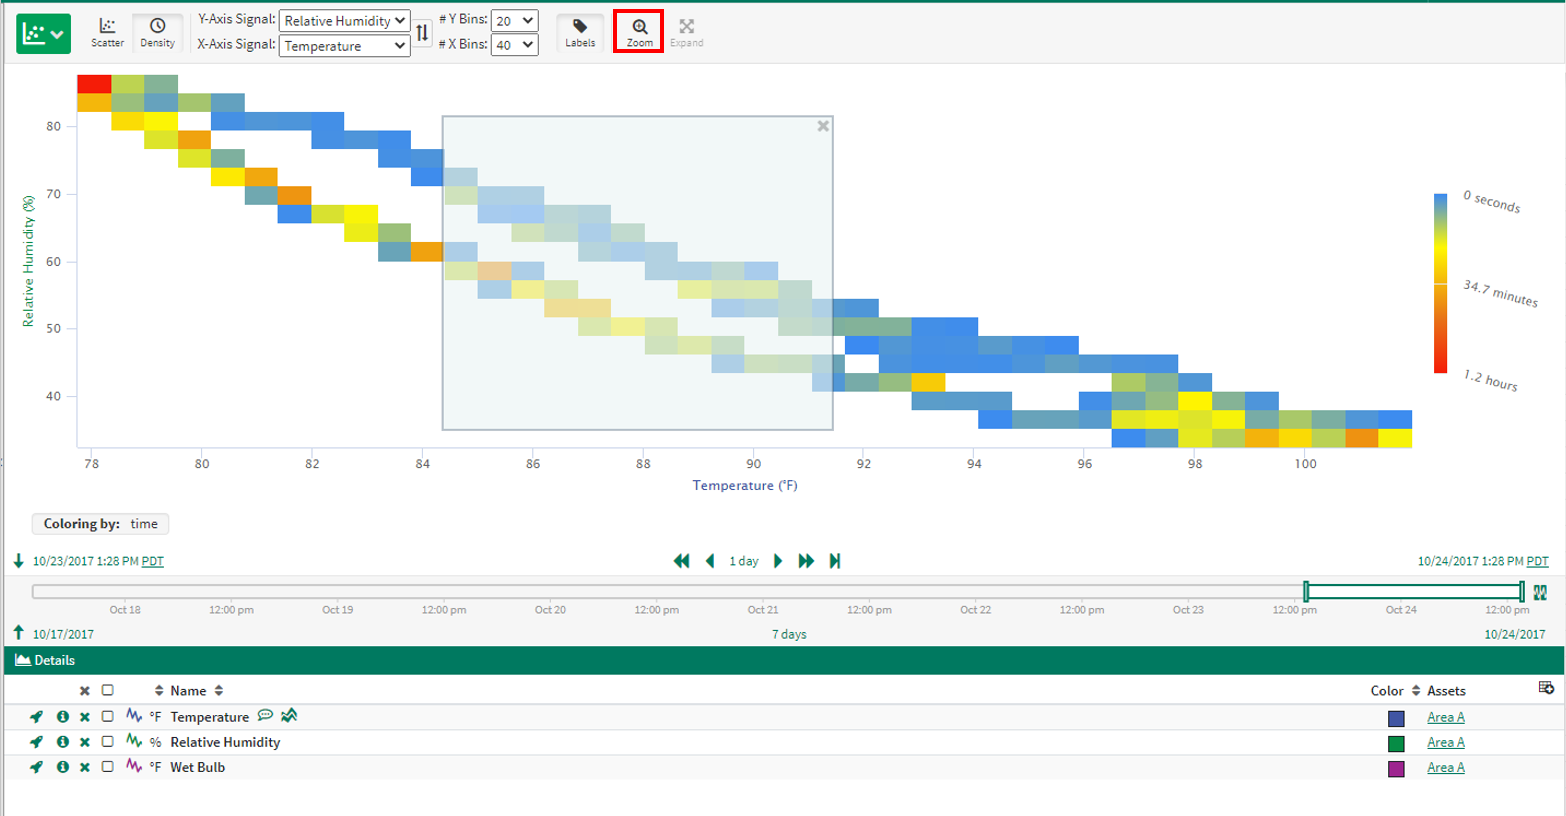
Task: Open the chart view type menu
Action: coord(44,34)
